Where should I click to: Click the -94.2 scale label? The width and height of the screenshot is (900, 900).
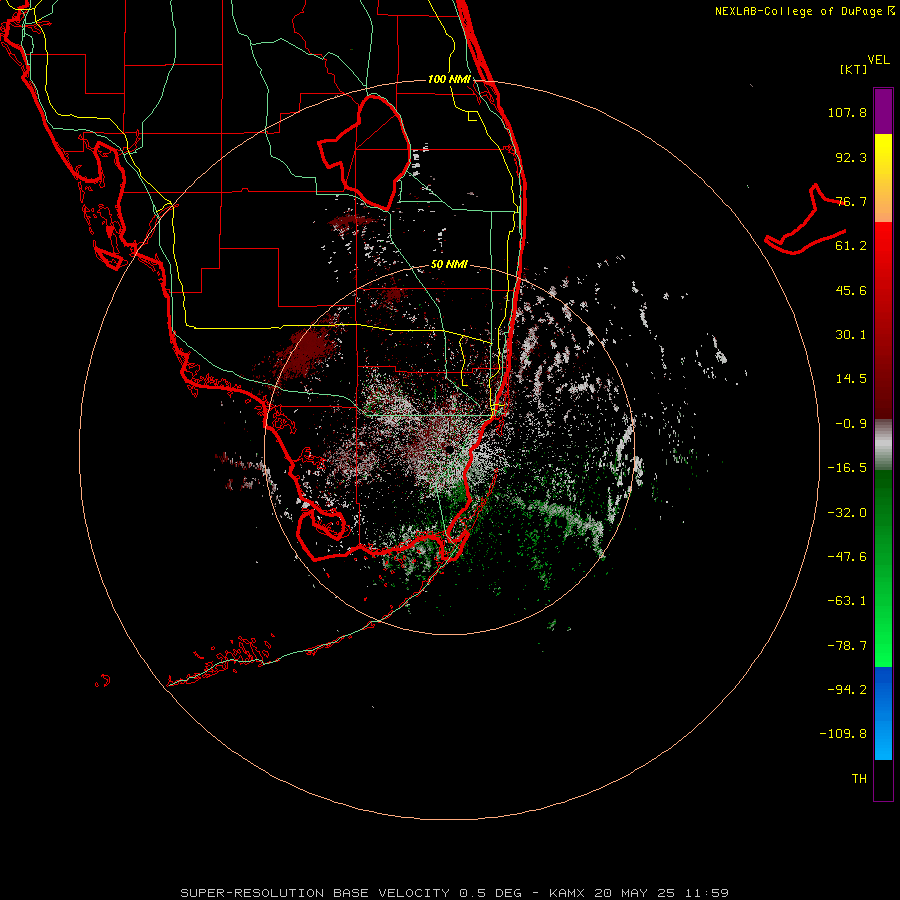point(847,690)
